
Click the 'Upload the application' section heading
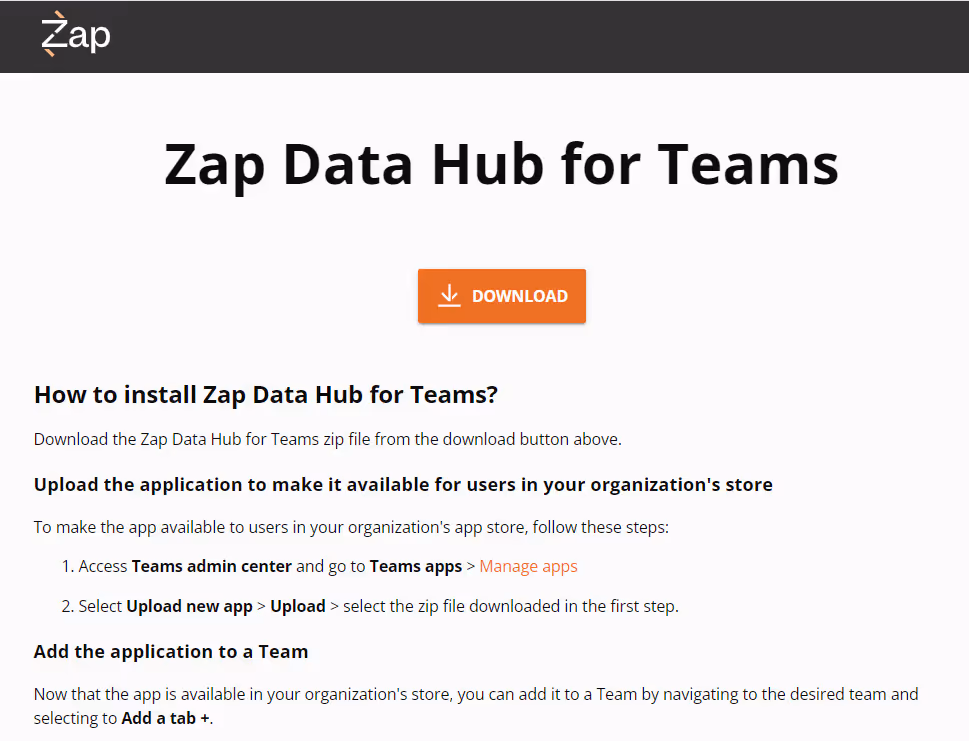403,484
